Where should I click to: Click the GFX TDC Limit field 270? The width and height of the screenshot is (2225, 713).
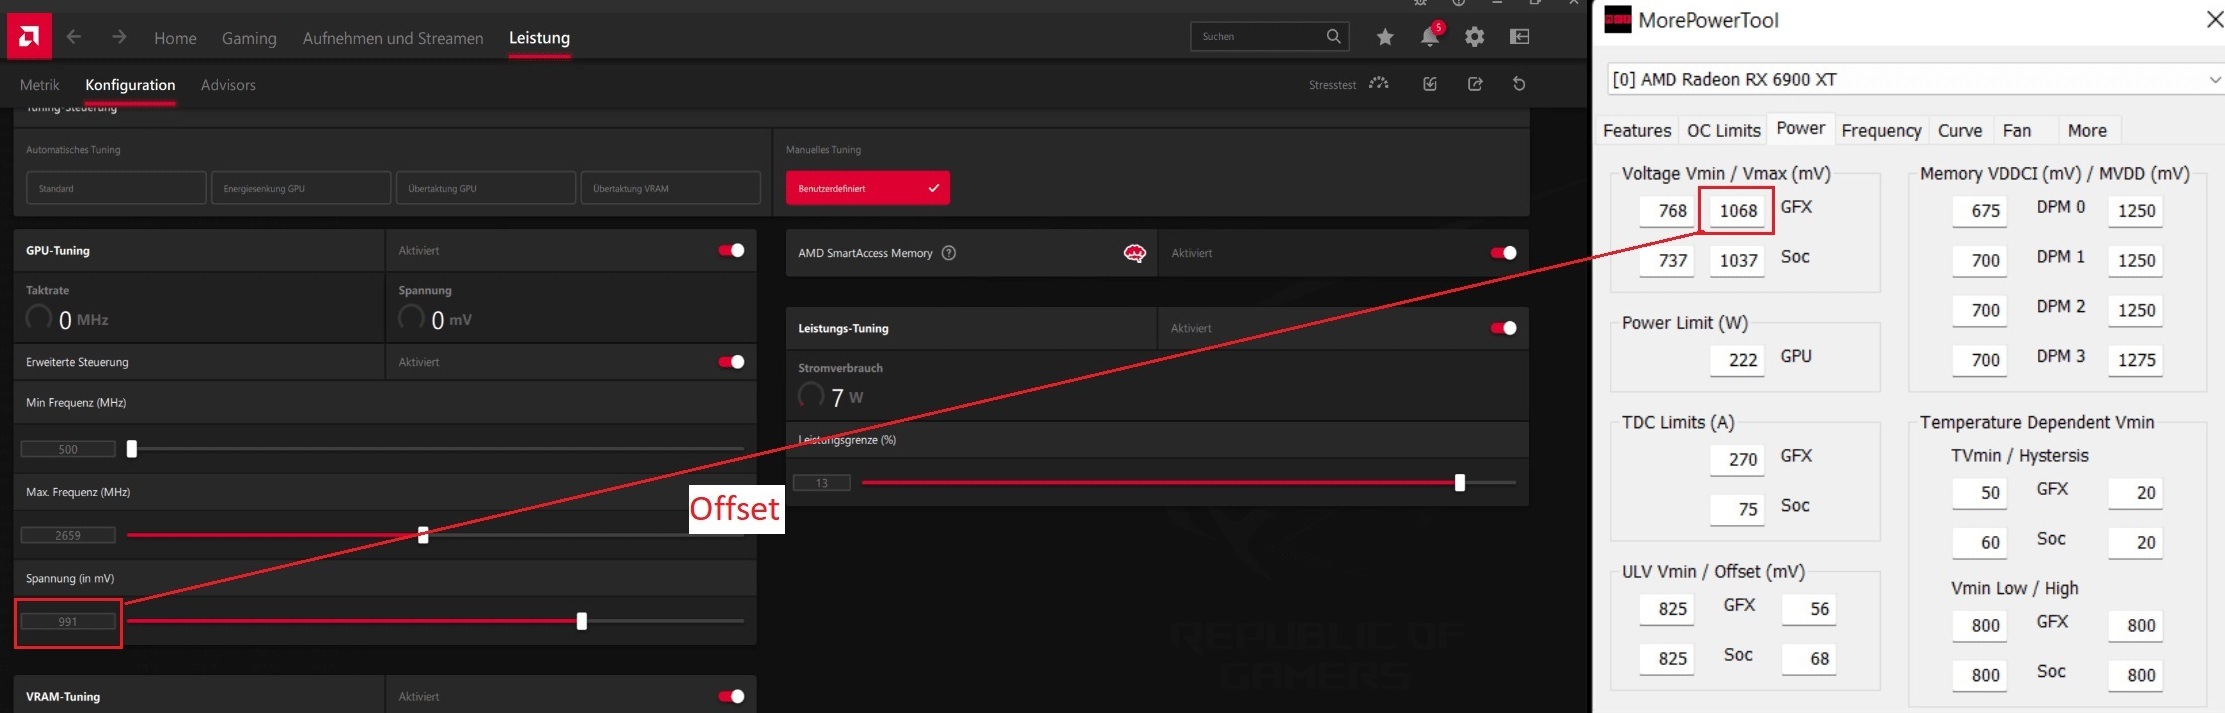tap(1738, 459)
